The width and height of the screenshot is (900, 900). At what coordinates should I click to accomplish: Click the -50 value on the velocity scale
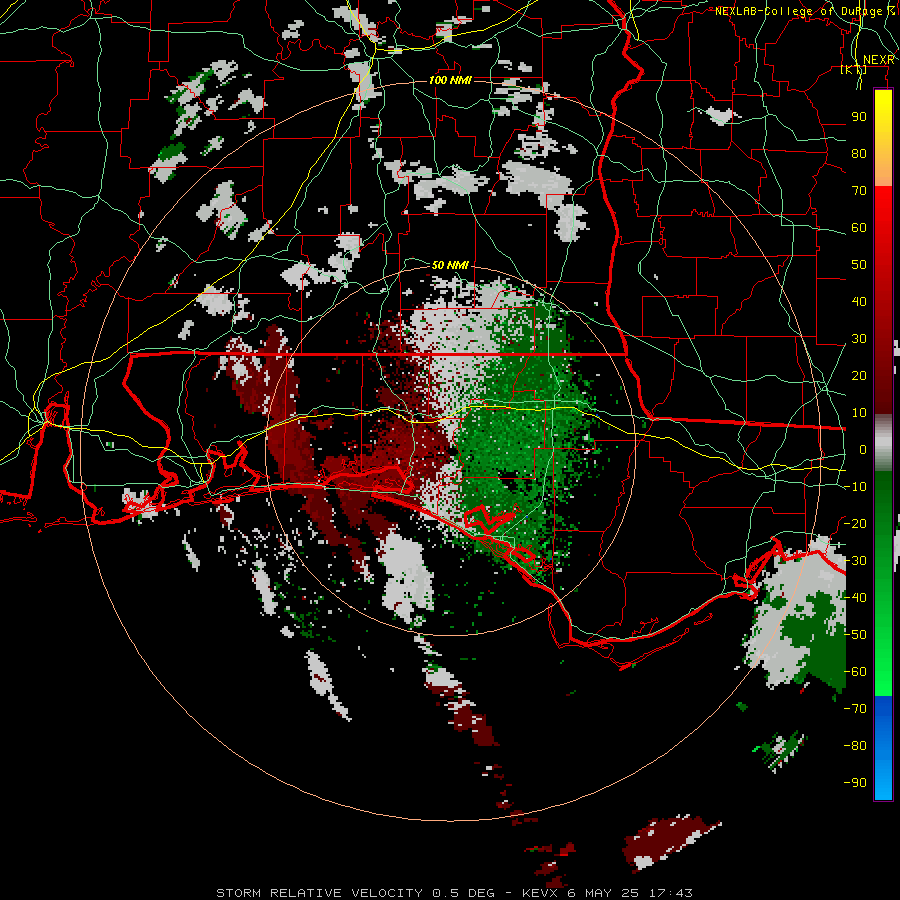[855, 635]
